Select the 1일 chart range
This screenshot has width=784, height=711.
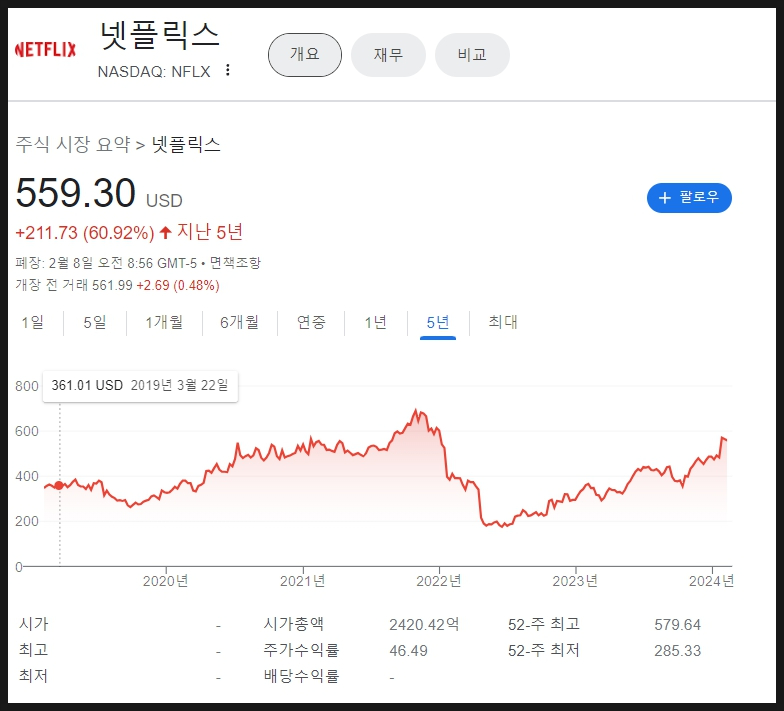click(32, 322)
